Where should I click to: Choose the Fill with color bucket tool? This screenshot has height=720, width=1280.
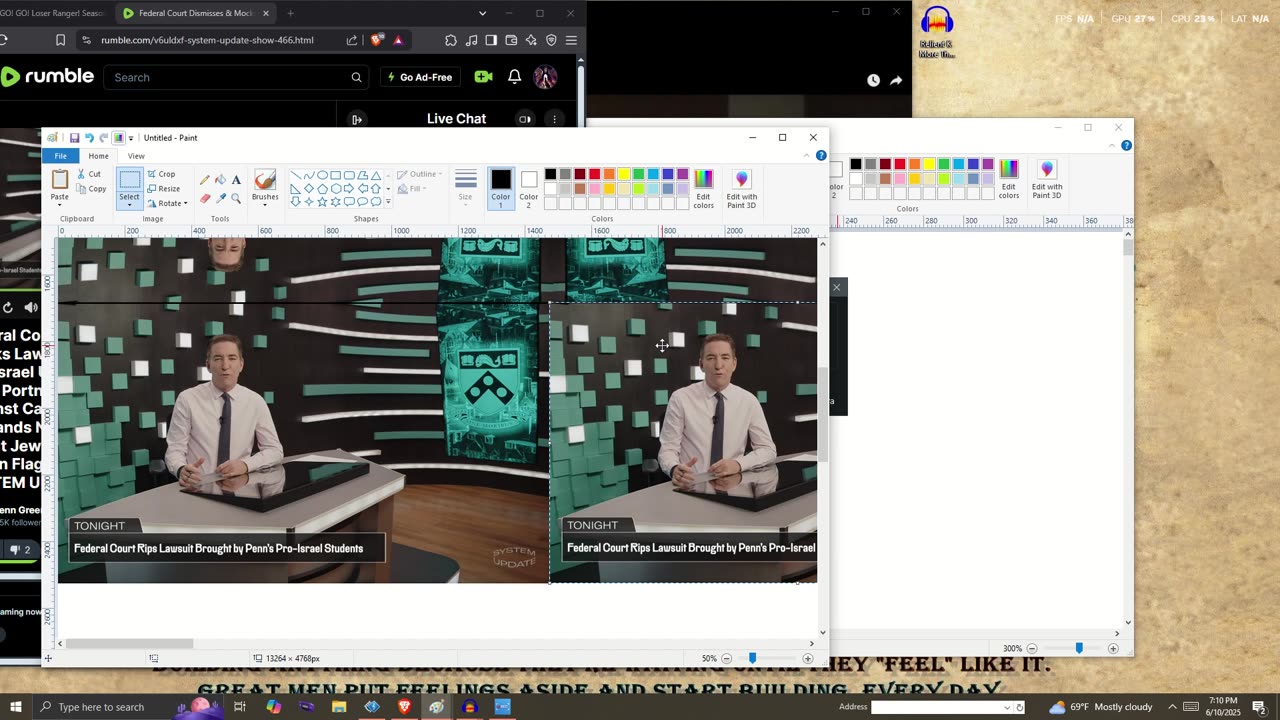[x=220, y=180]
